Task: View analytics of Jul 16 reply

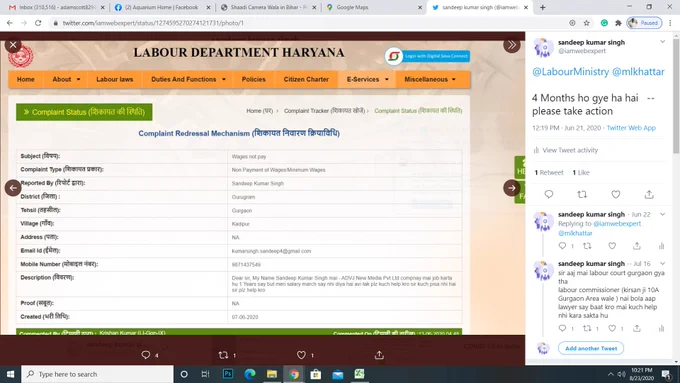Action: [x=661, y=328]
